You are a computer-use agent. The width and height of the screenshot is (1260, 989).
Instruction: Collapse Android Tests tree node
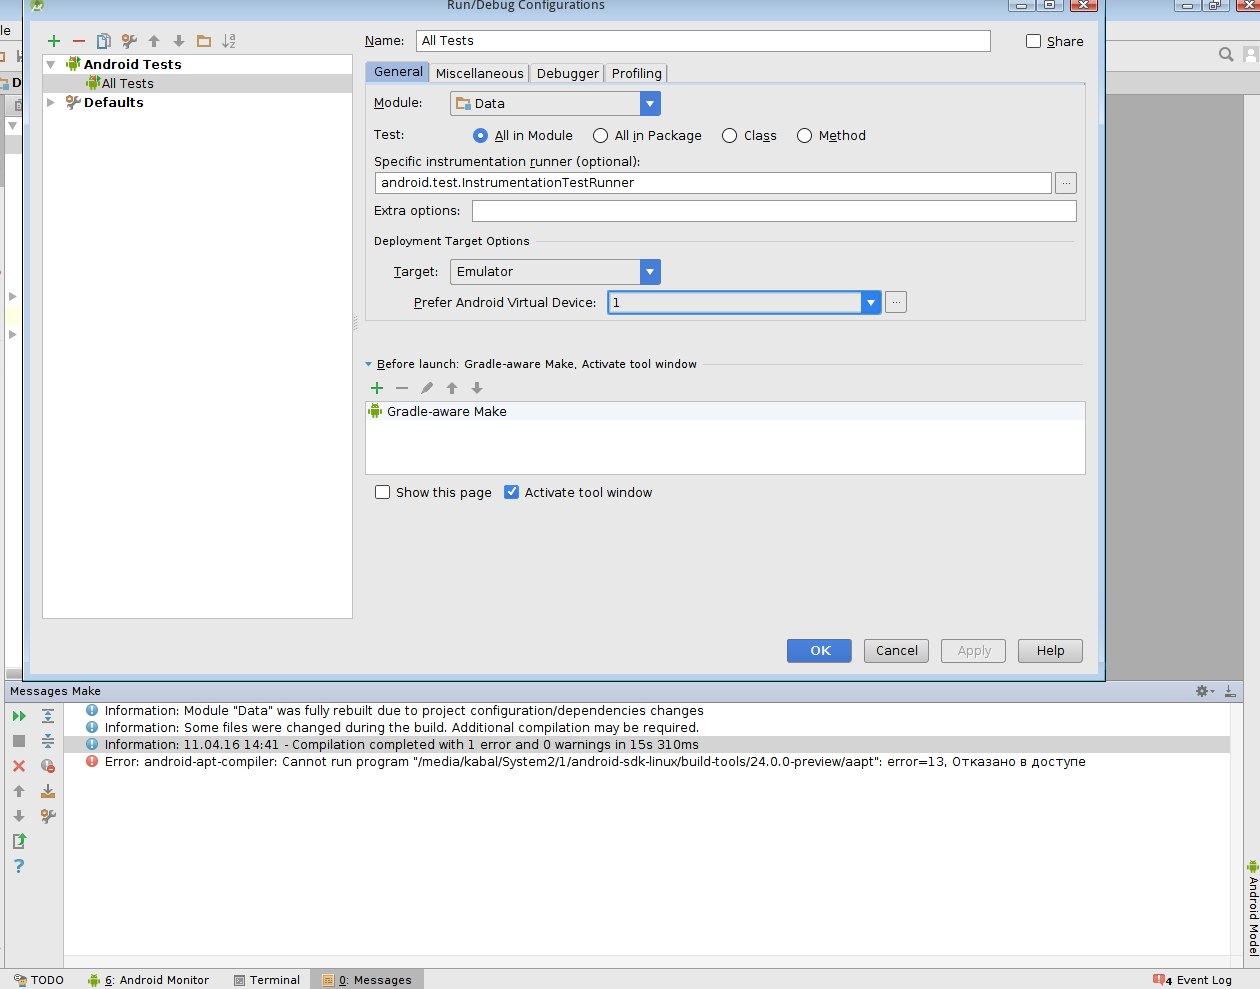[x=51, y=65]
